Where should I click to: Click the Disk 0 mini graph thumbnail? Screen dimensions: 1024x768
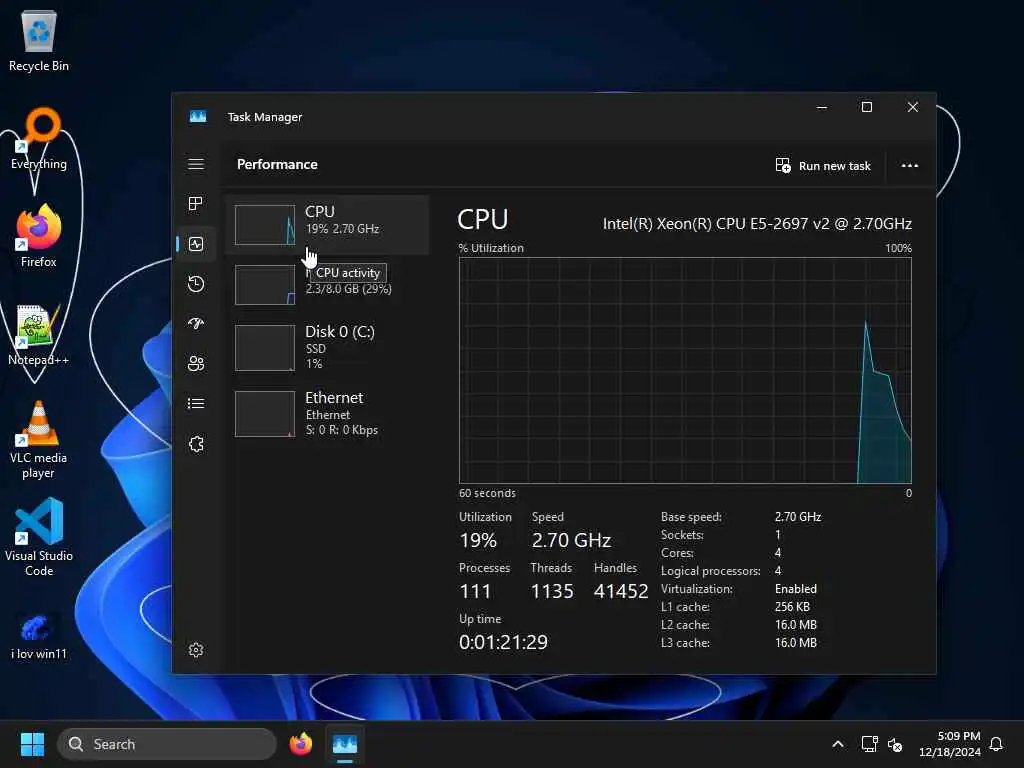click(x=264, y=348)
